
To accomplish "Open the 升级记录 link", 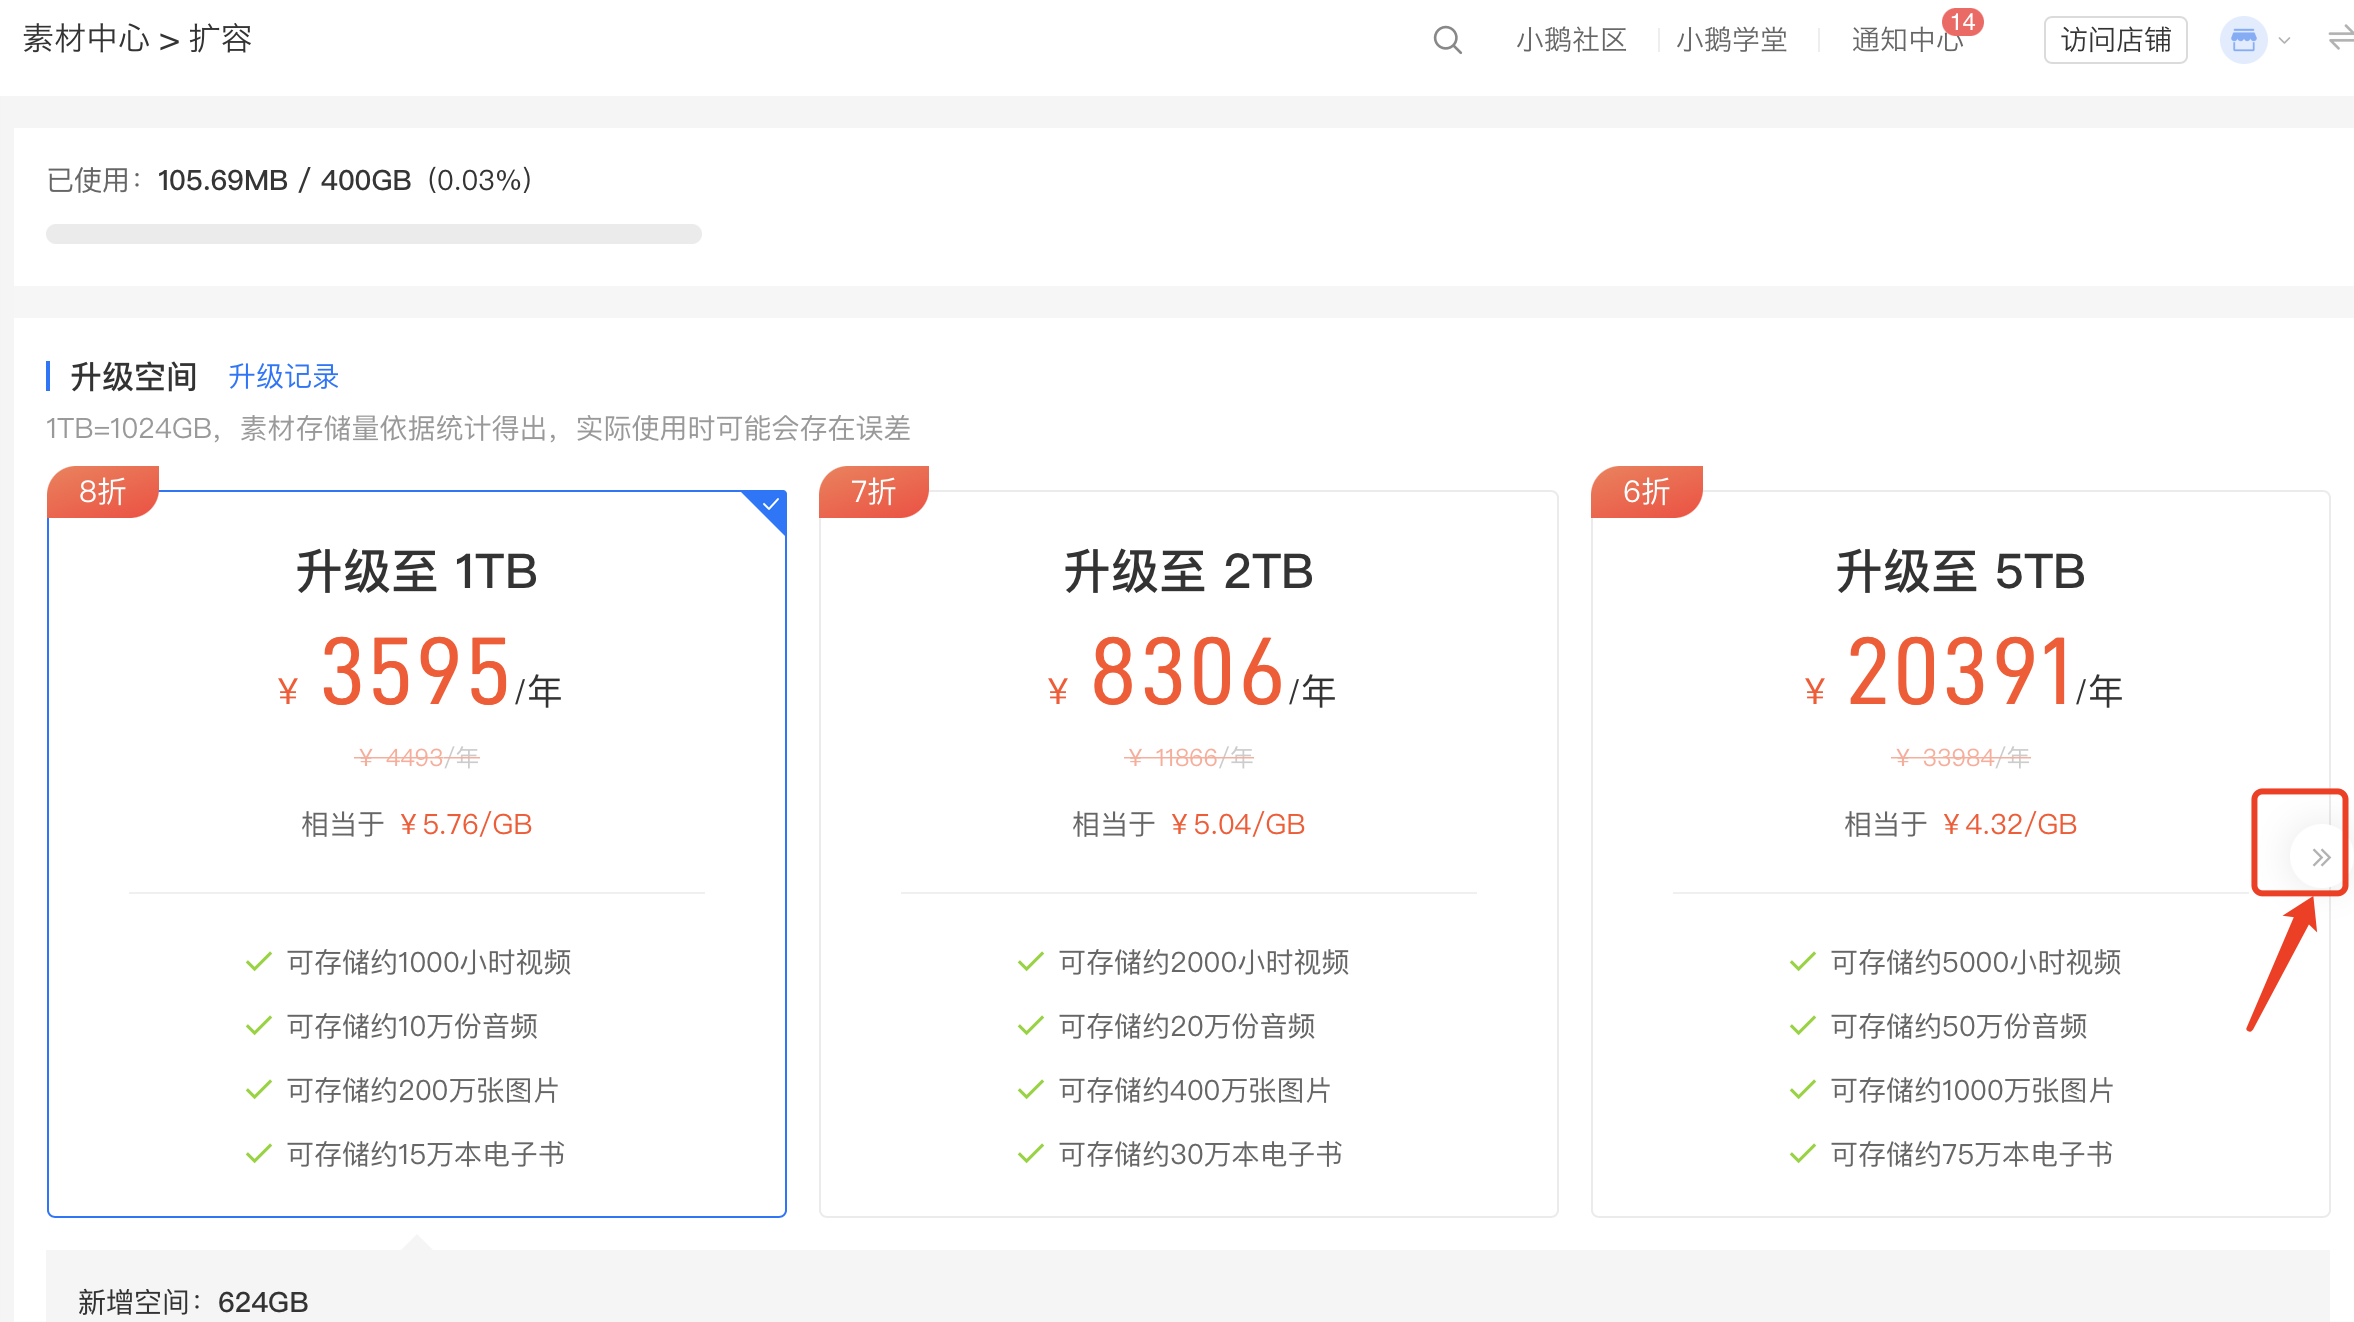I will point(283,377).
